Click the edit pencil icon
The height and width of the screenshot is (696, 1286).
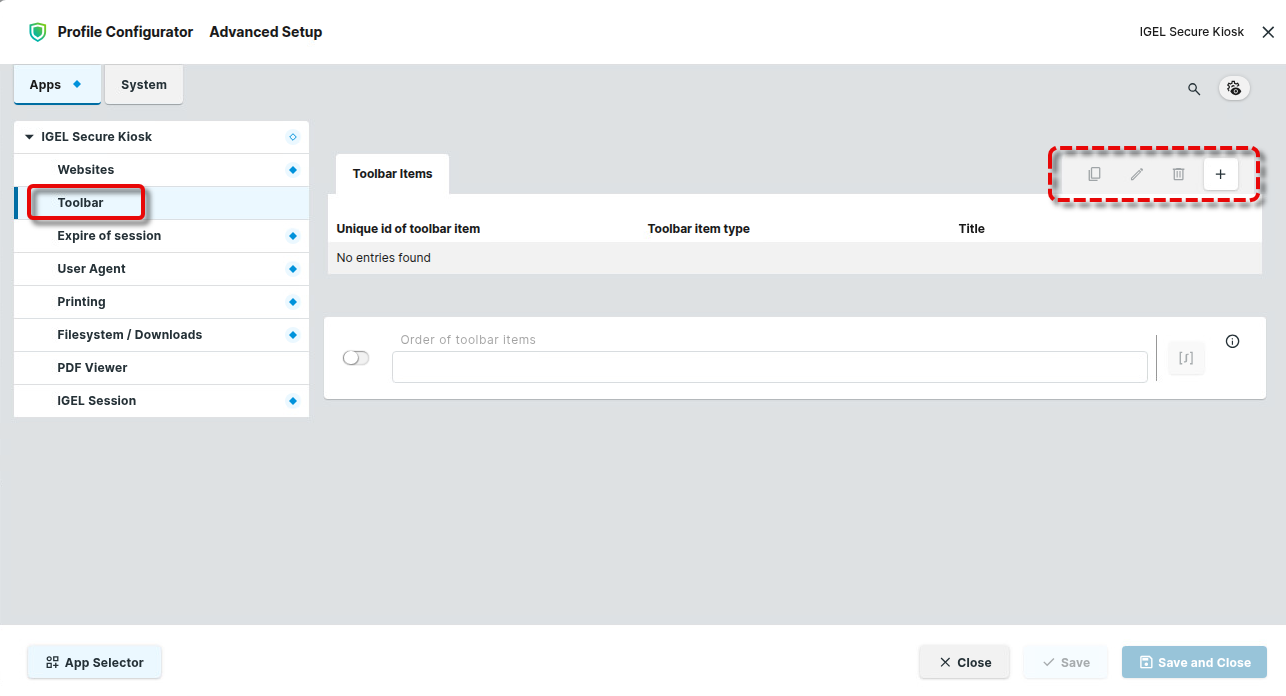1136,174
